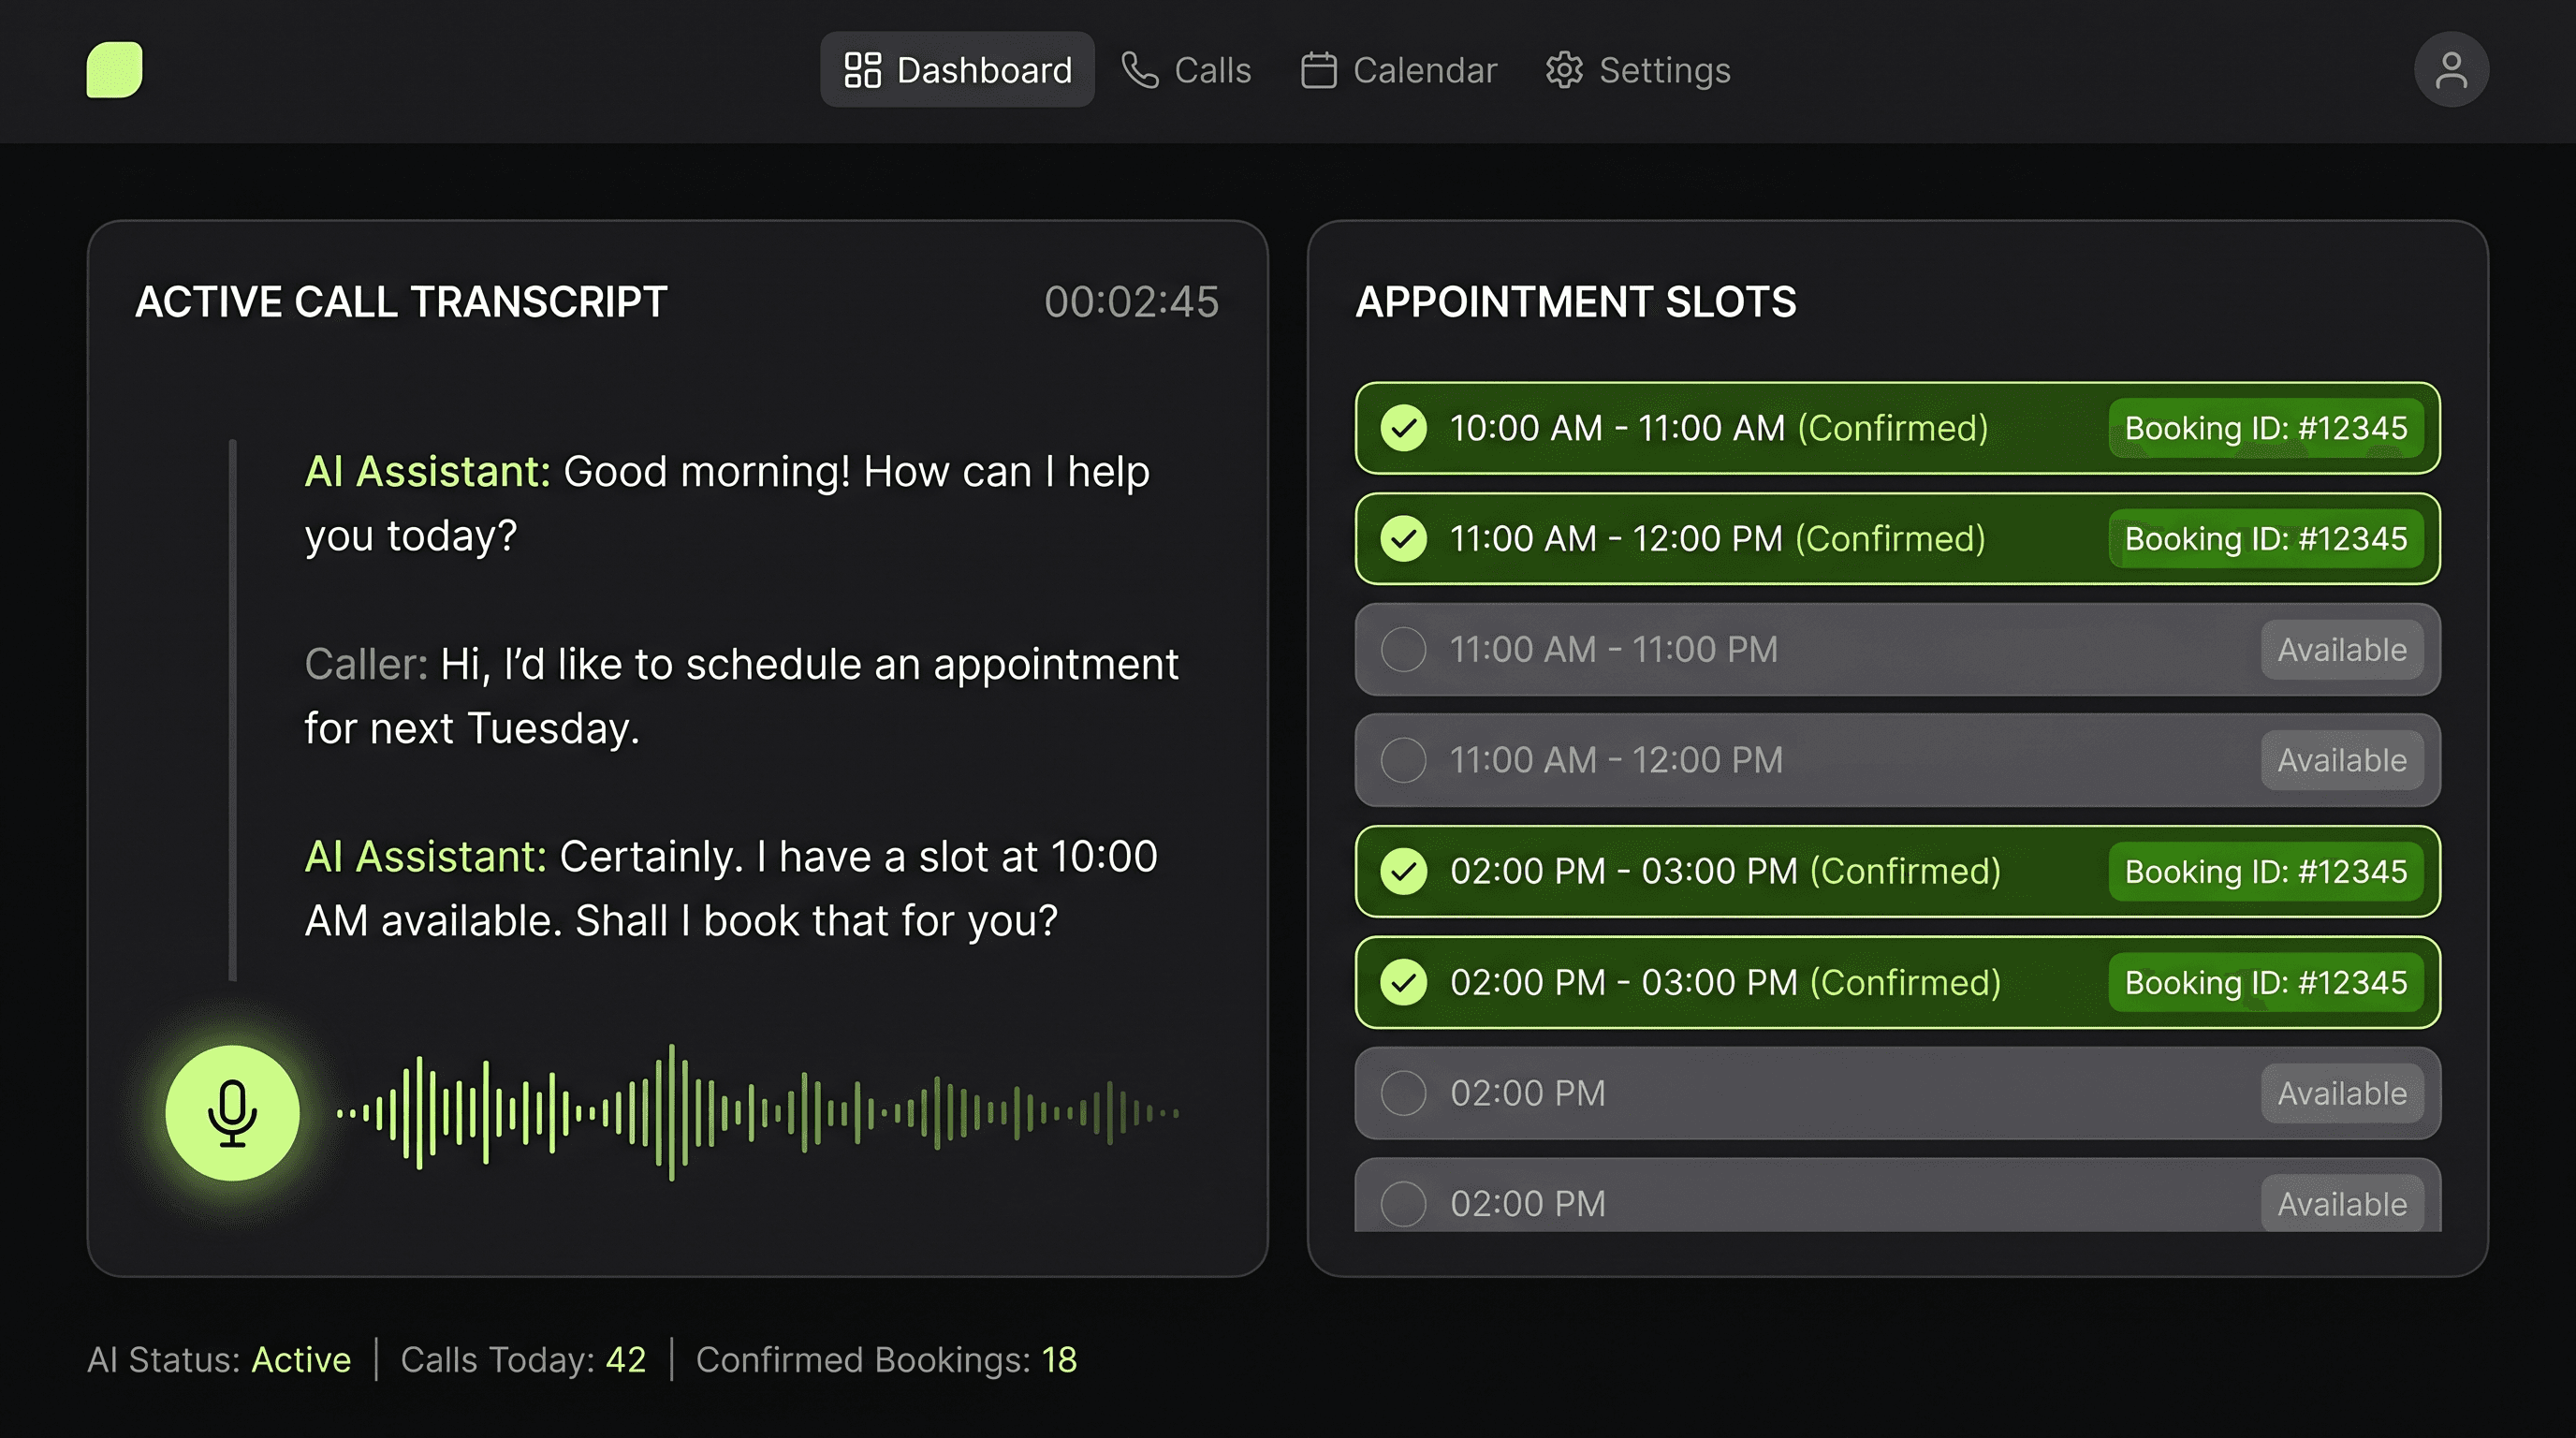Click Available badge on 11:00 AM - 11:00 PM row
The image size is (2576, 1438).
click(x=2342, y=650)
